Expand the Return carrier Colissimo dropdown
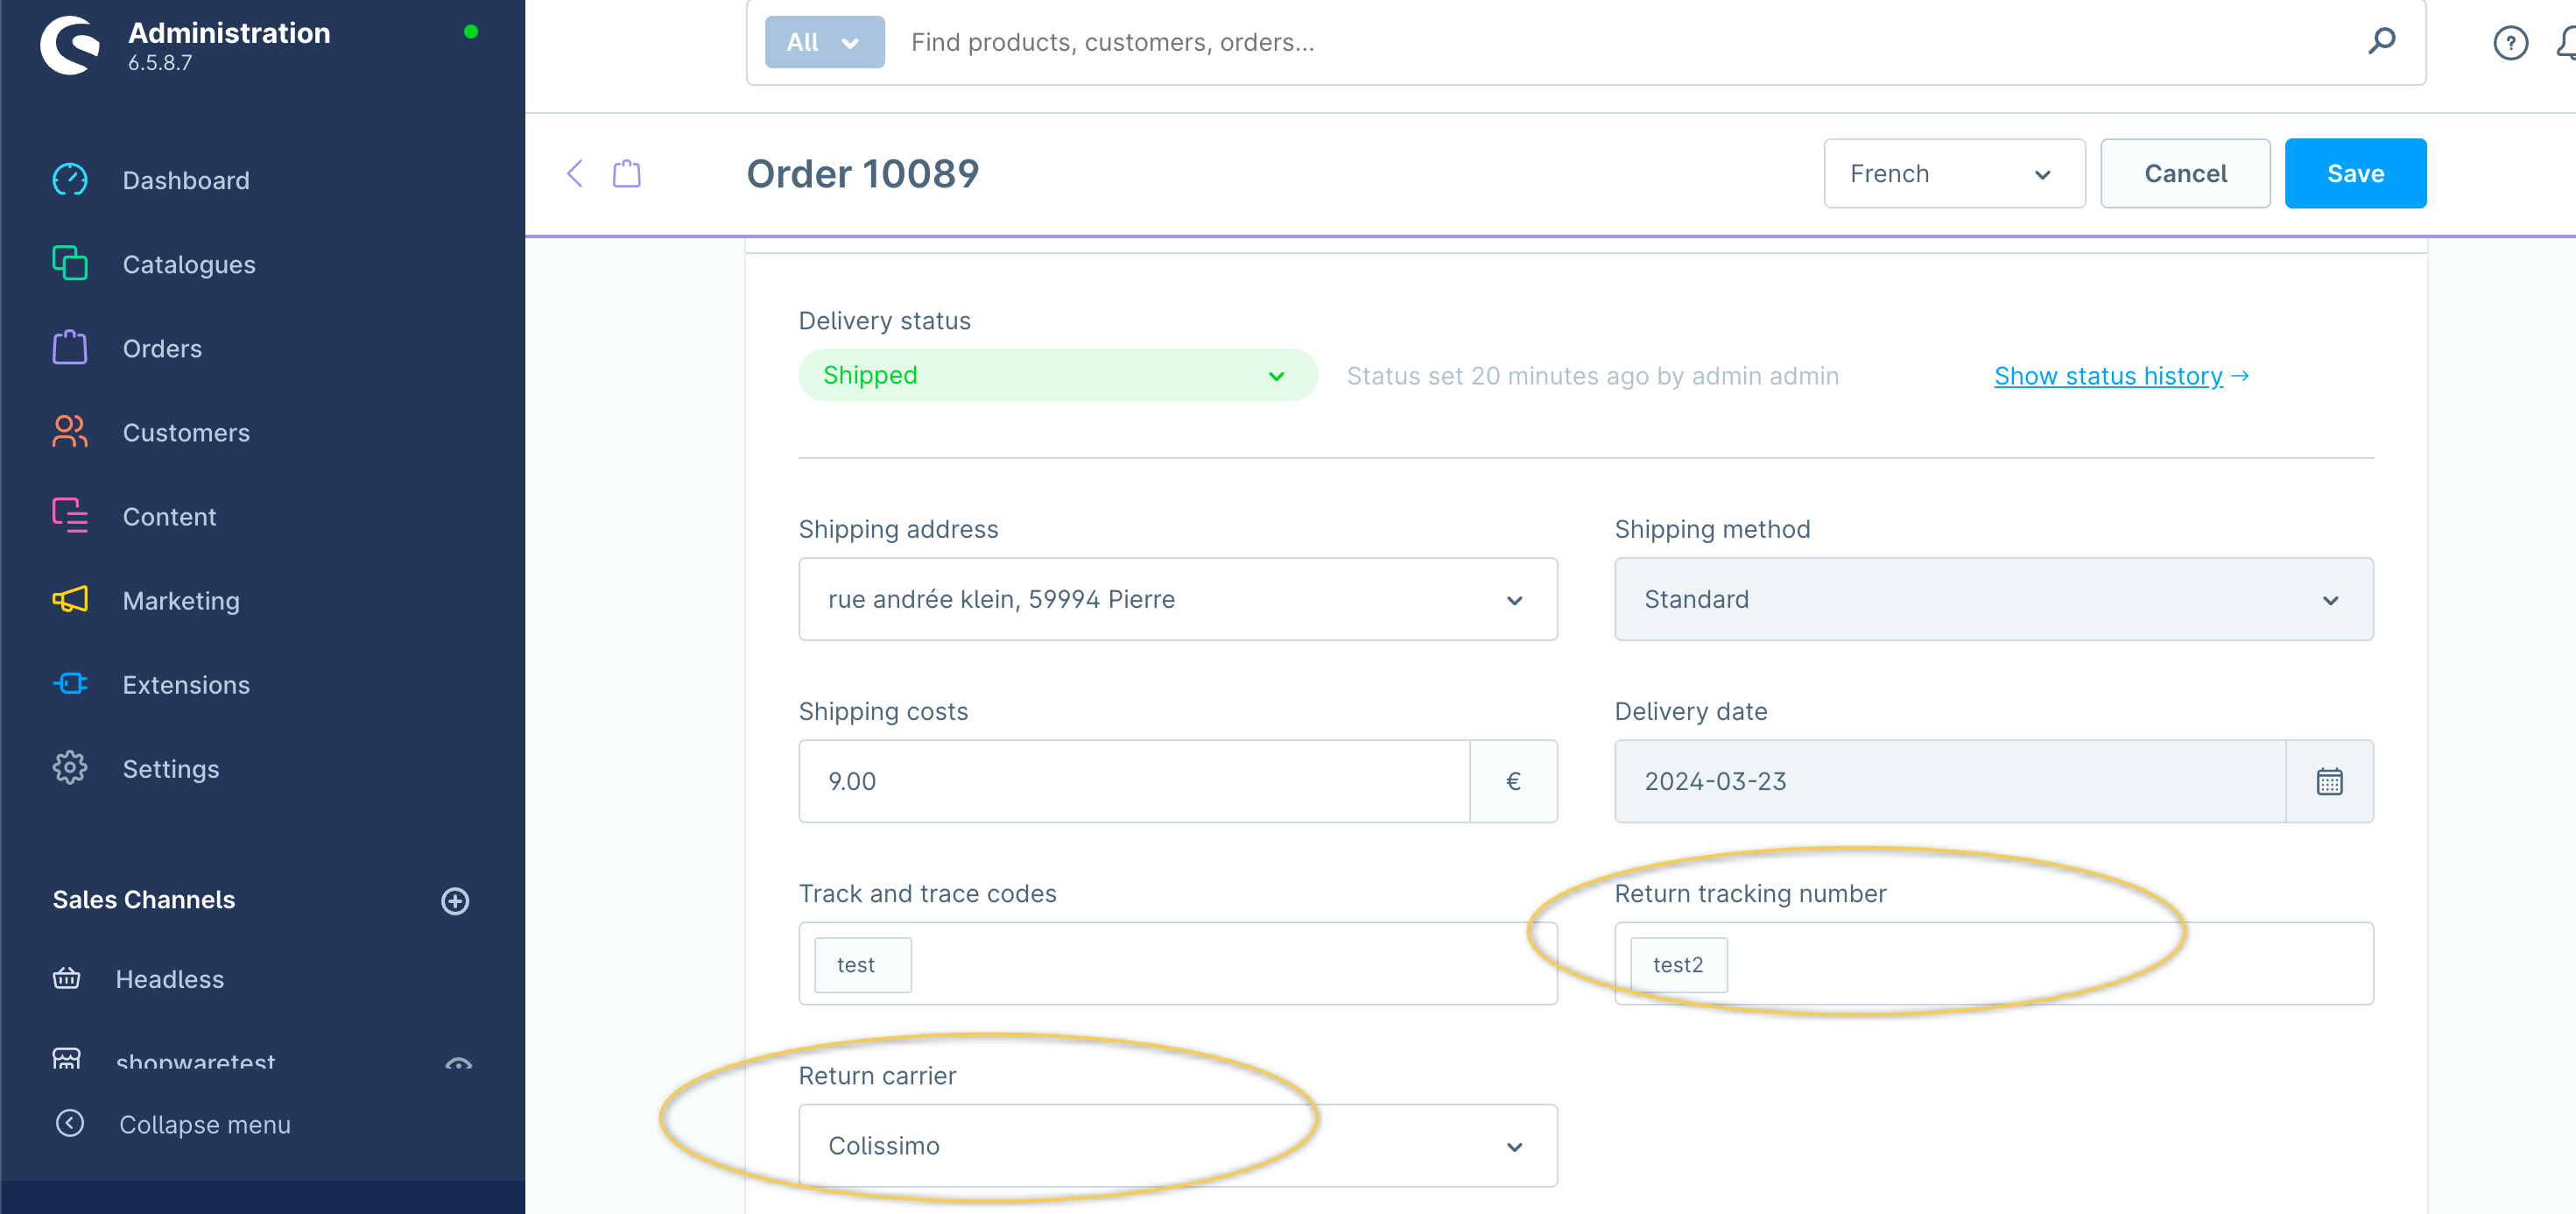The image size is (2576, 1214). click(x=1177, y=1145)
